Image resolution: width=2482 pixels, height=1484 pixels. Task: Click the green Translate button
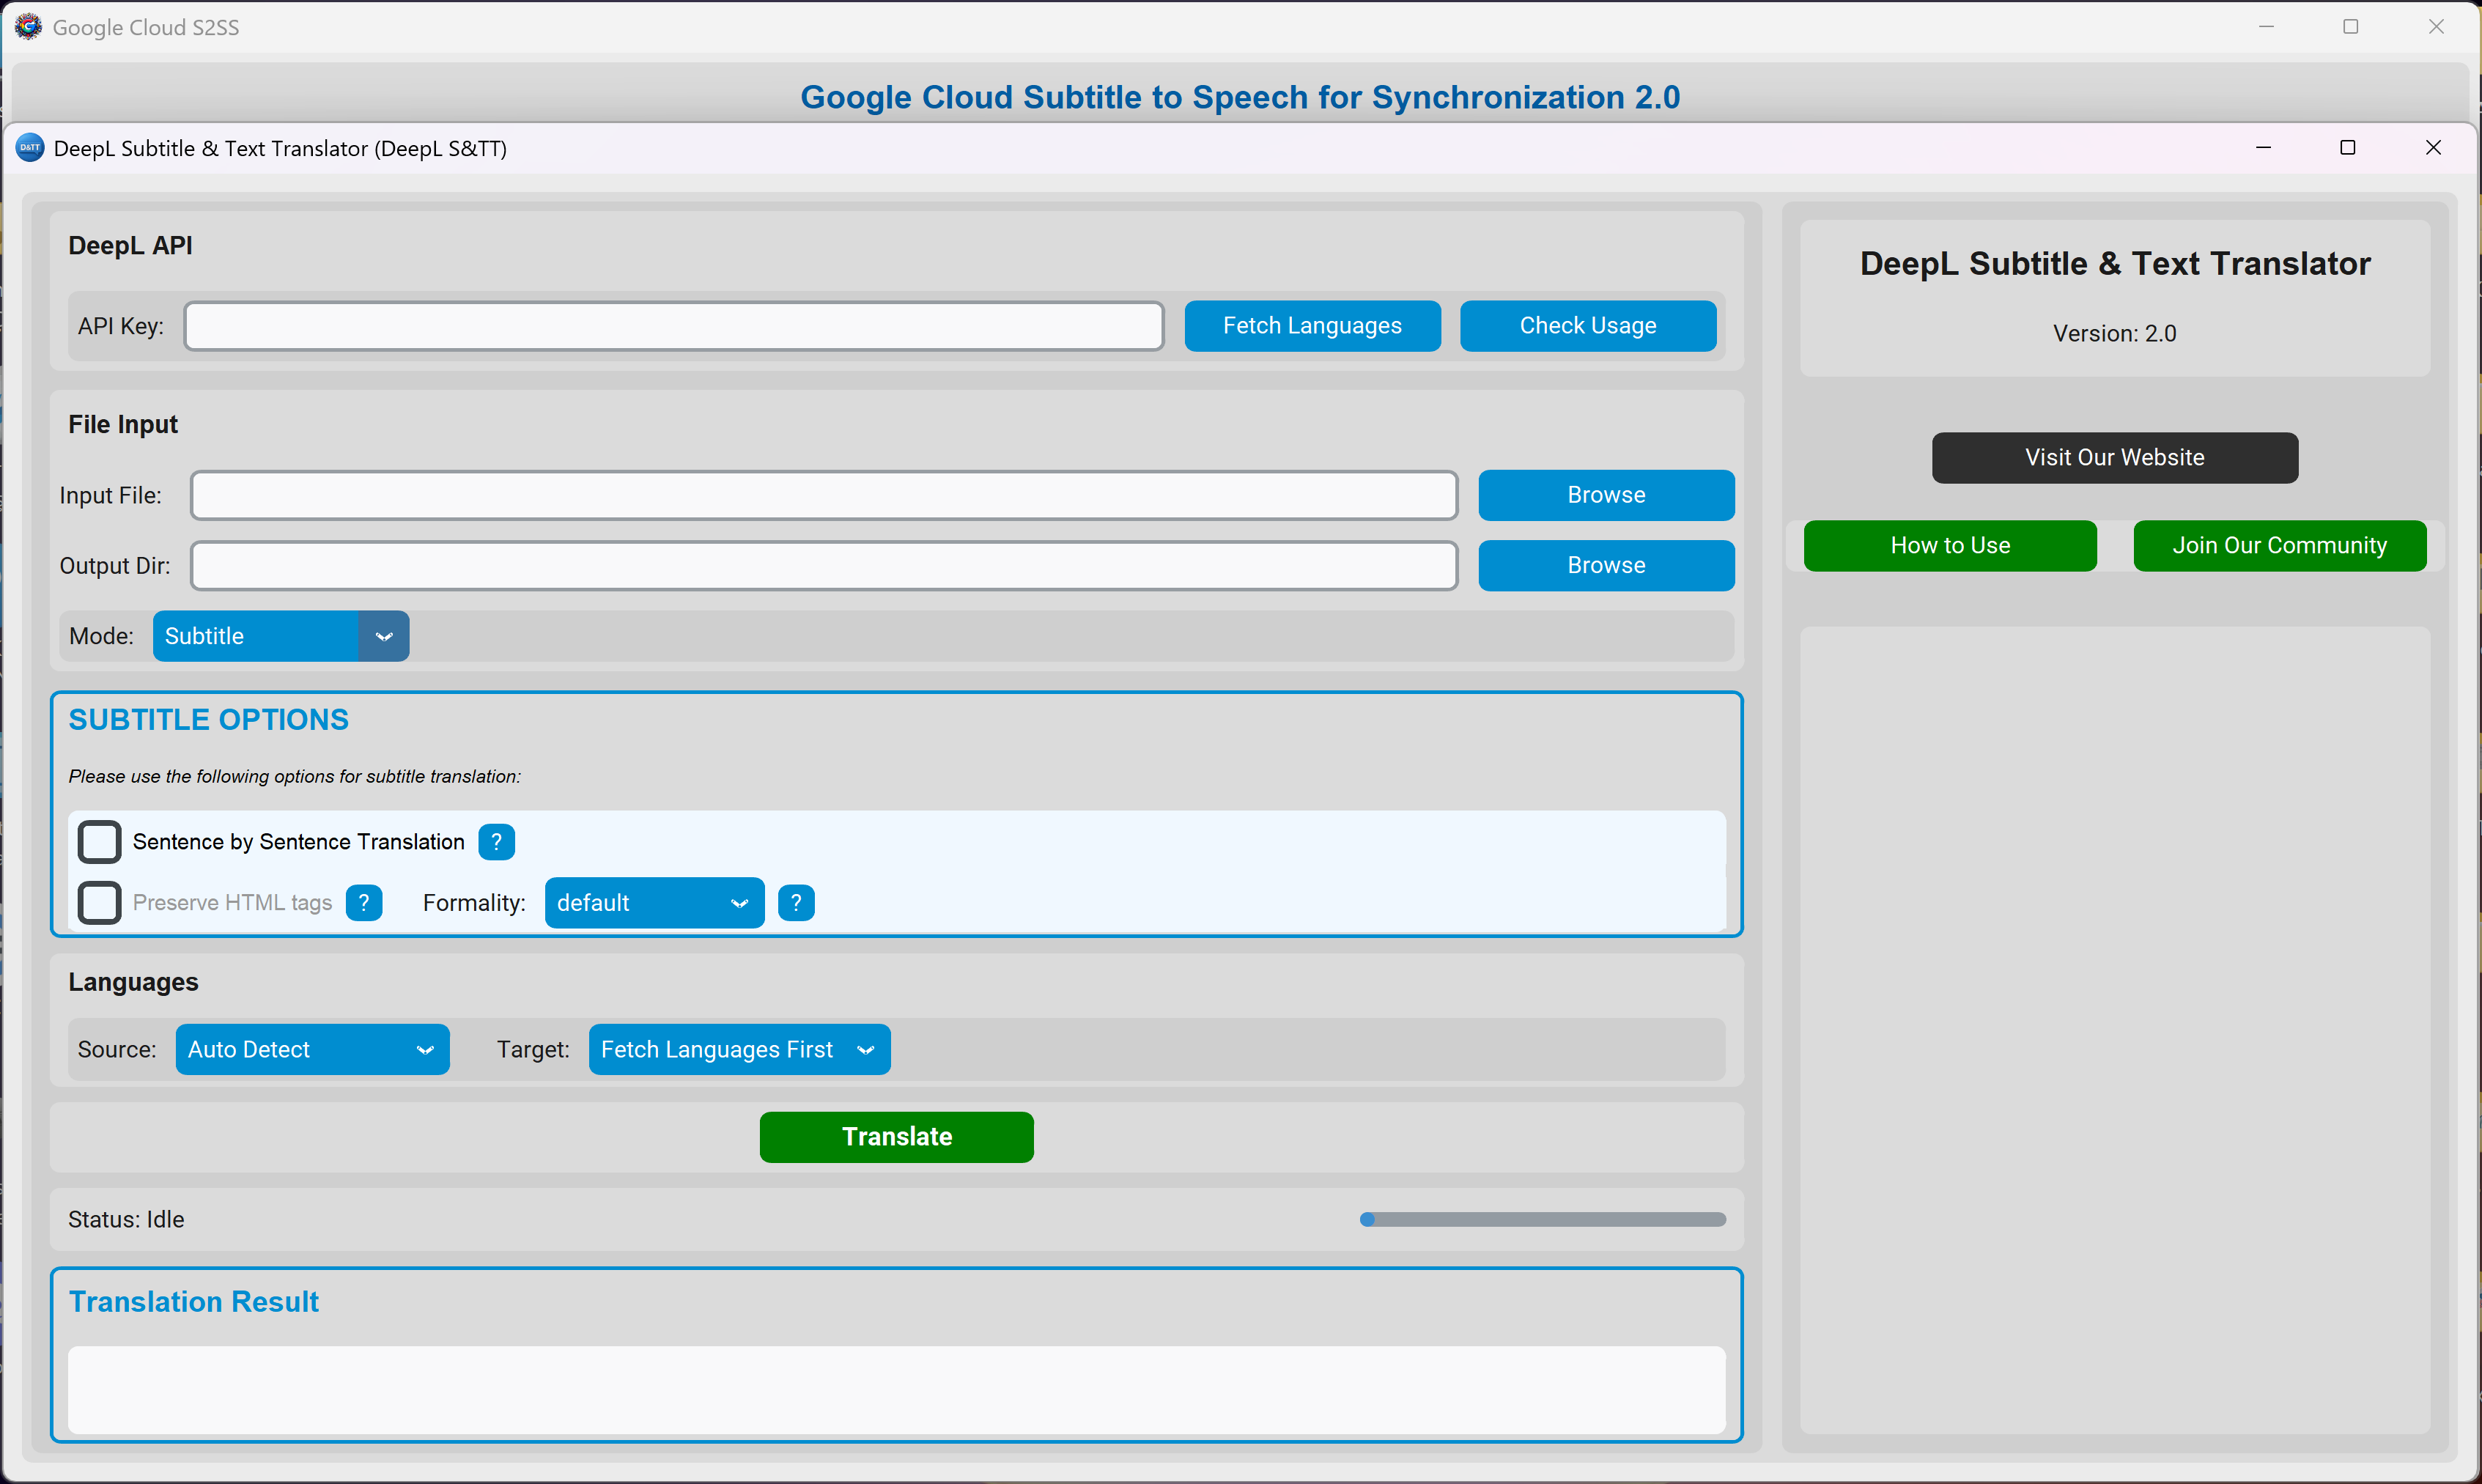coord(896,1137)
